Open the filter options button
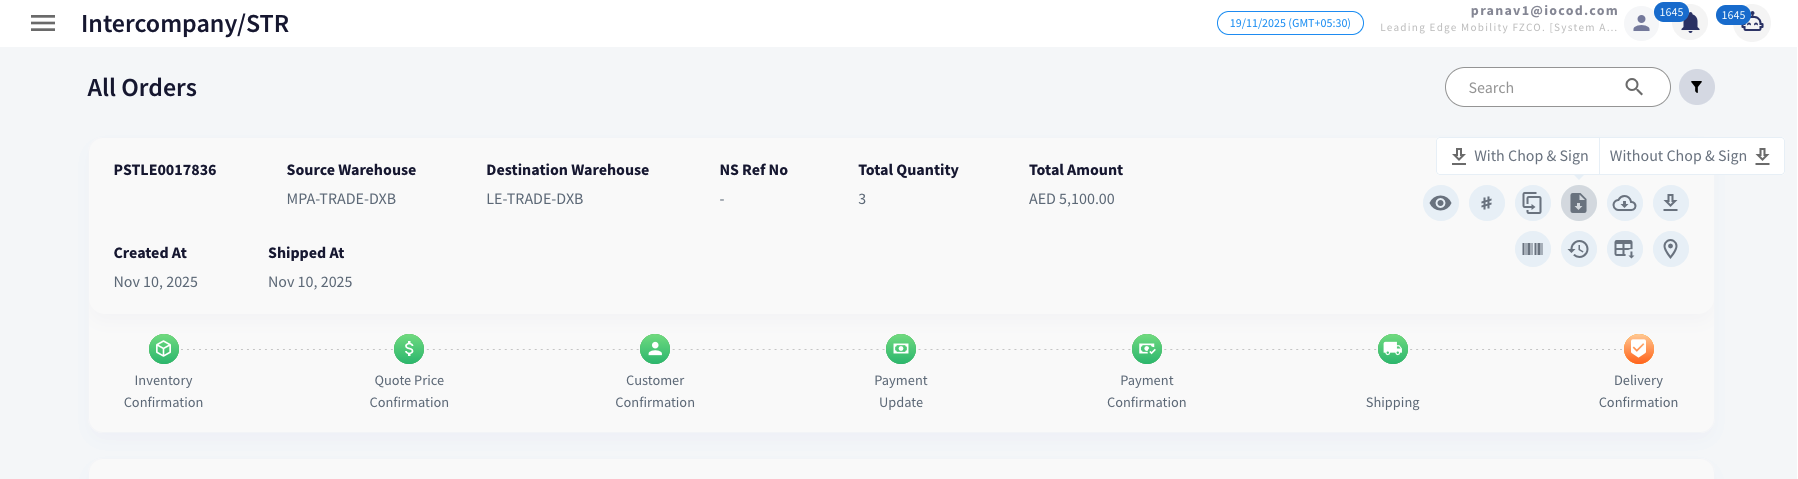Screen dimensions: 1798x479 point(1696,87)
